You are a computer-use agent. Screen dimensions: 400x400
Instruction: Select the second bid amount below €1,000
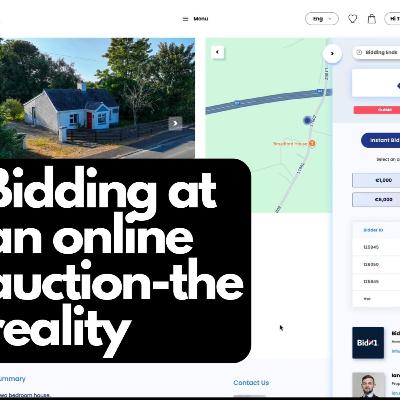tap(376, 200)
